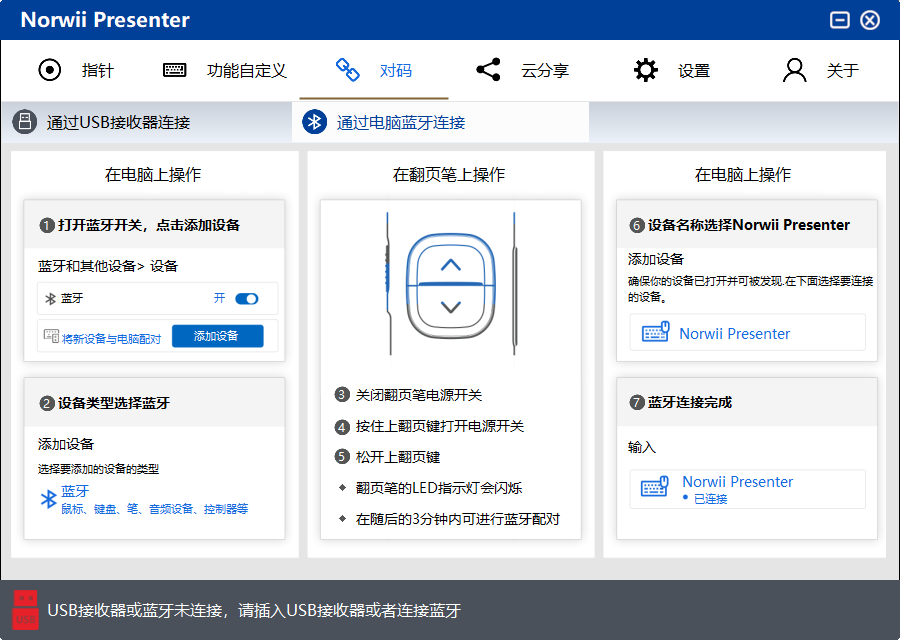Click heading 设备类型选择蓝牙

[x=114, y=403]
